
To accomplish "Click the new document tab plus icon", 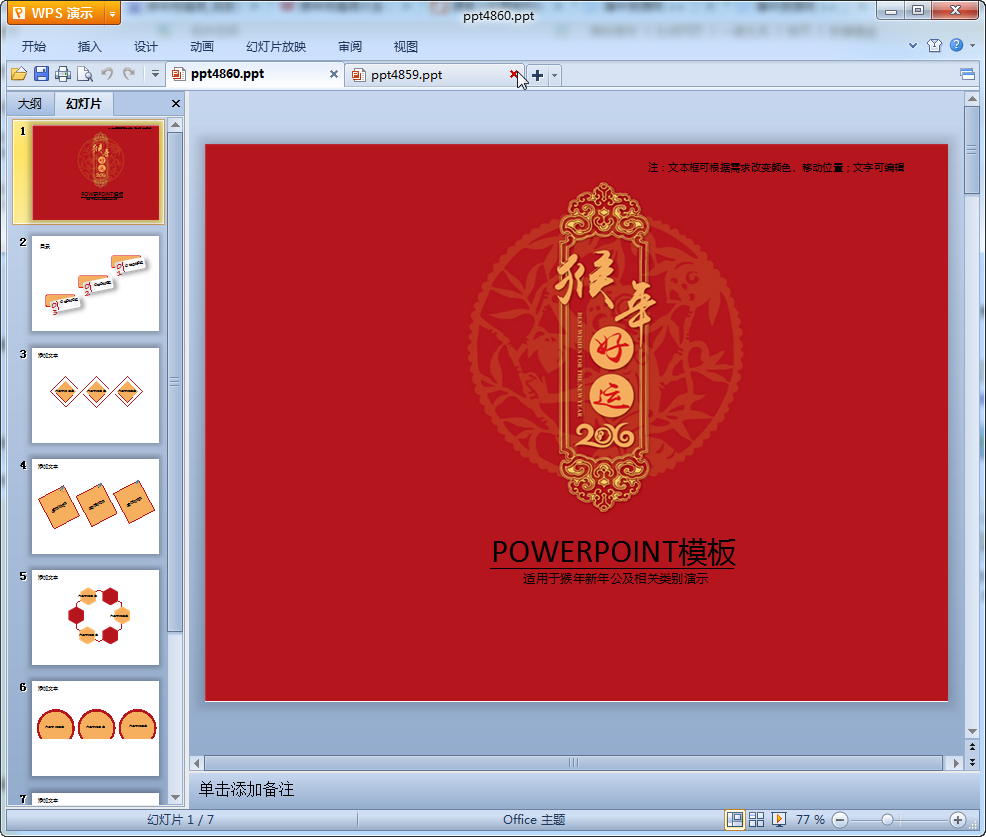I will (x=537, y=75).
